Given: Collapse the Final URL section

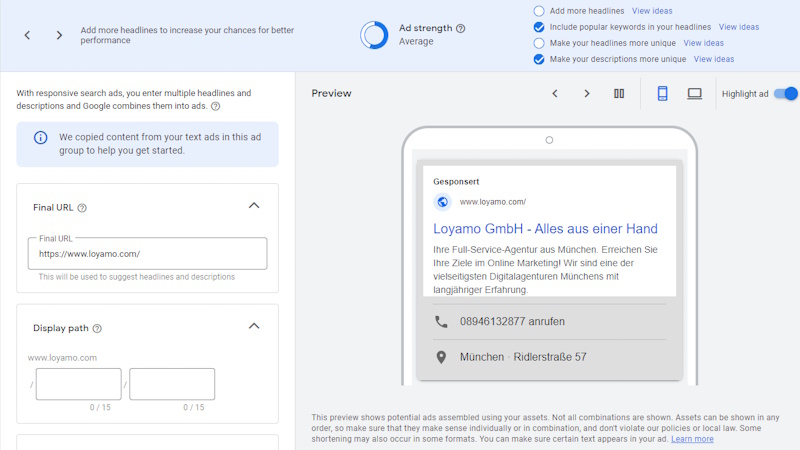Looking at the screenshot, I should 254,206.
